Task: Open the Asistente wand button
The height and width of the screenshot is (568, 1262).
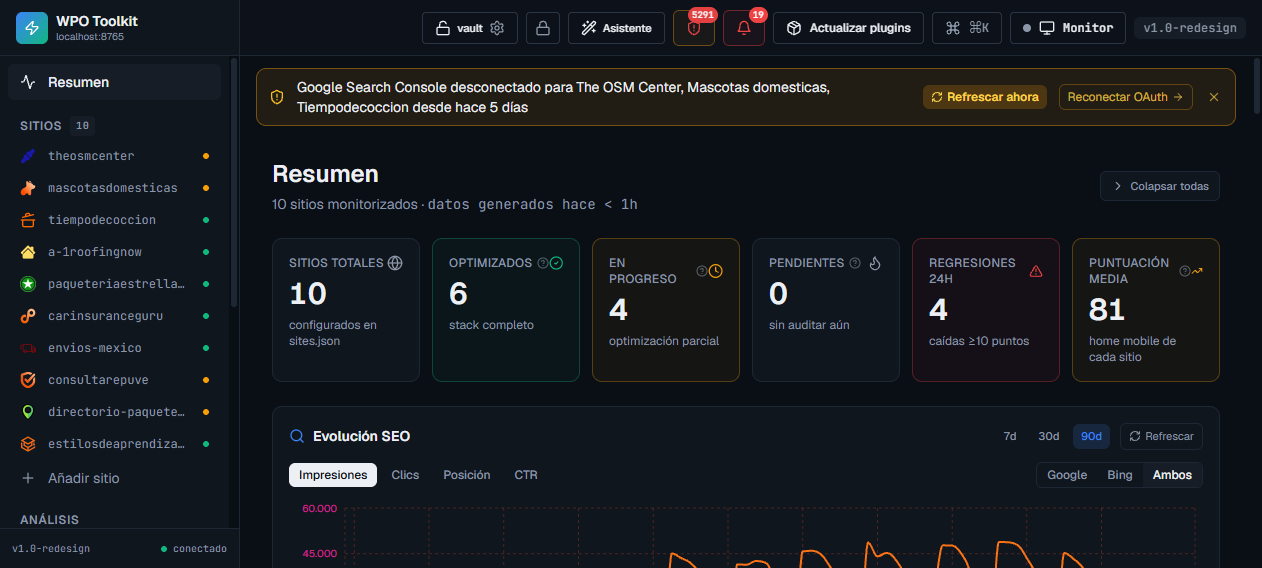Action: pyautogui.click(x=616, y=28)
